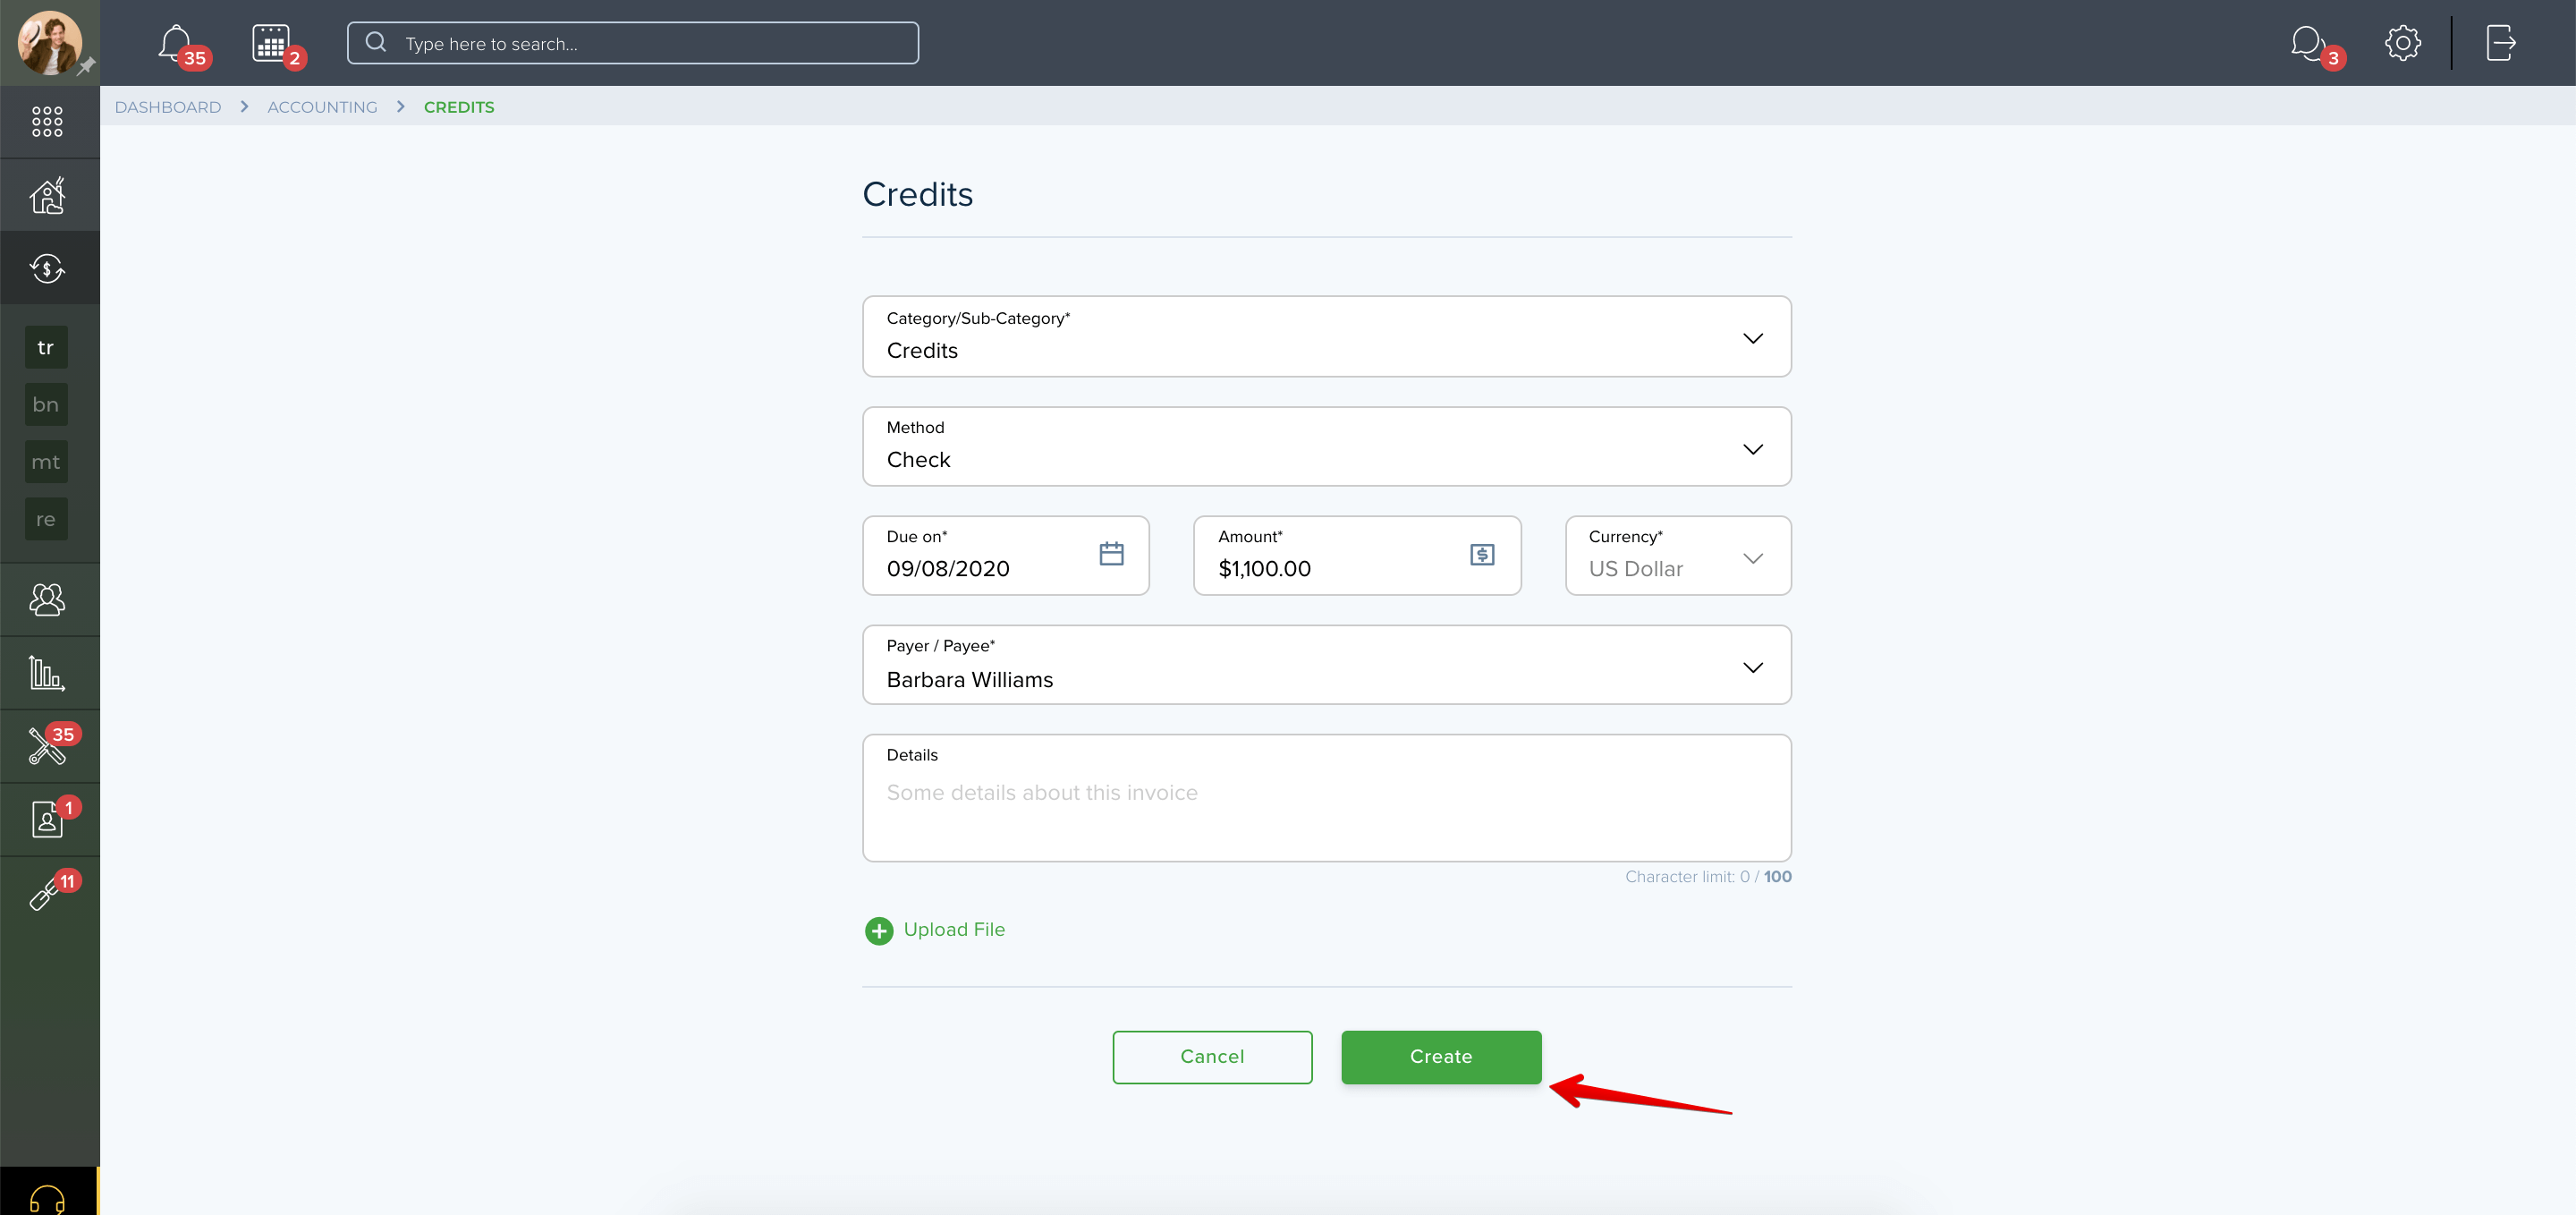Open the applications document icon with badge 1
Viewport: 2576px width, 1215px height.
[47, 819]
